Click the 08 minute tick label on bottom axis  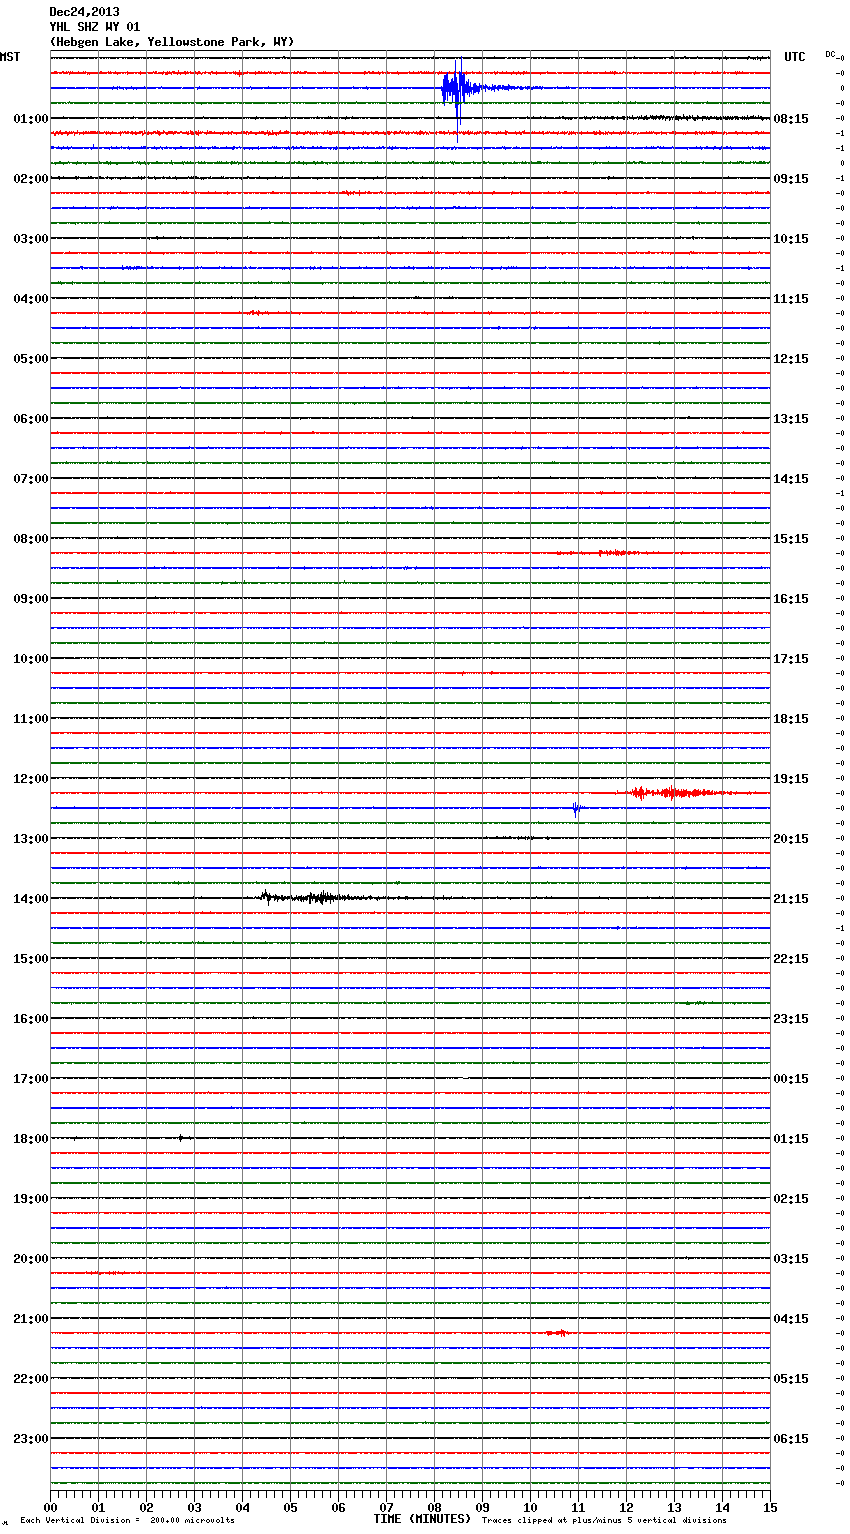[434, 1507]
